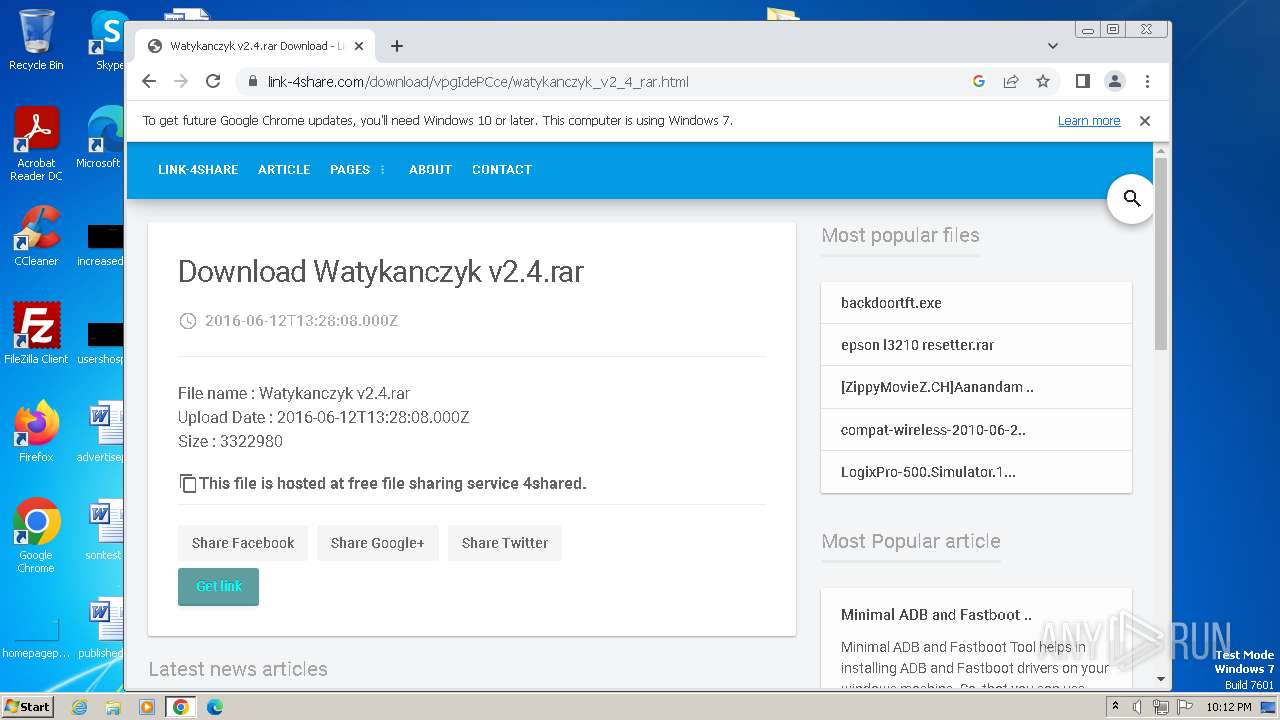Click the Get link button
This screenshot has height=720, width=1280.
[x=218, y=587]
